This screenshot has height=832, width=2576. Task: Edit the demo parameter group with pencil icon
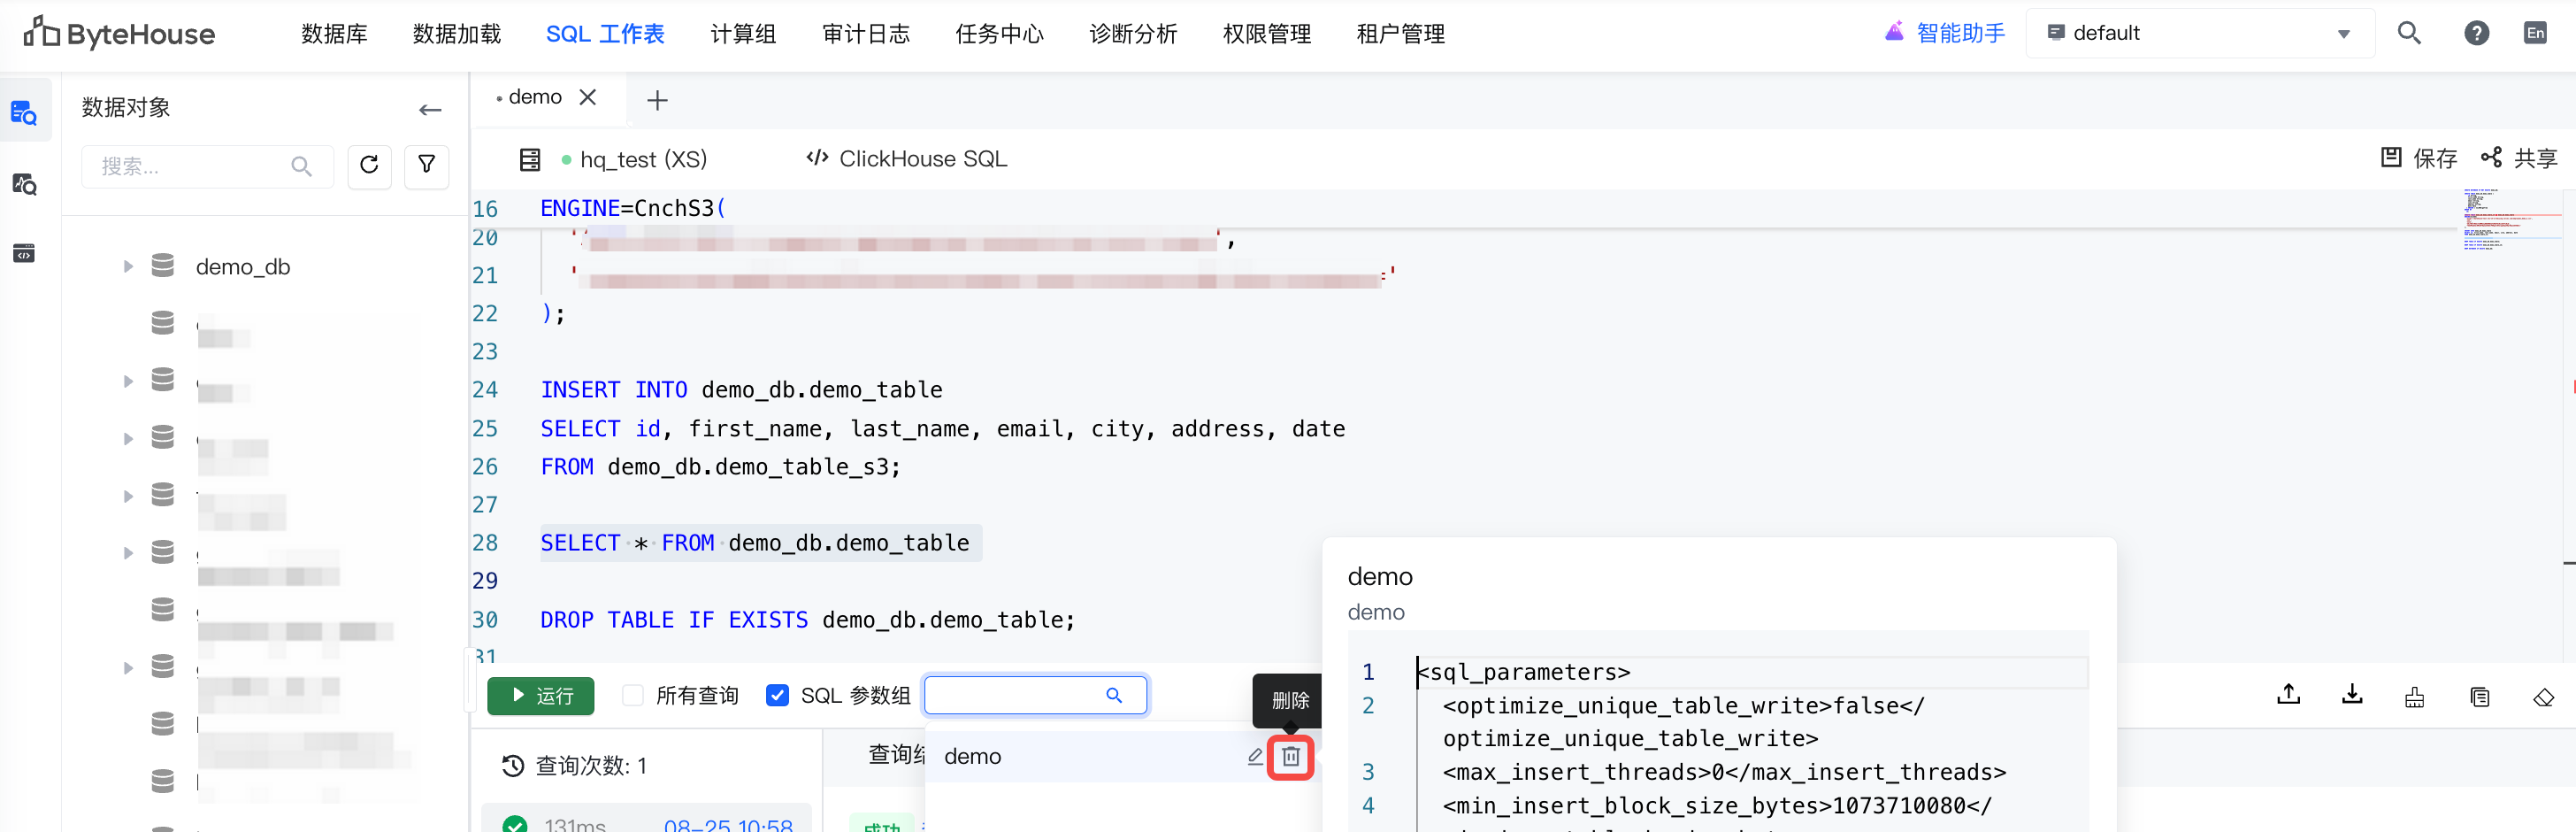[1255, 757]
